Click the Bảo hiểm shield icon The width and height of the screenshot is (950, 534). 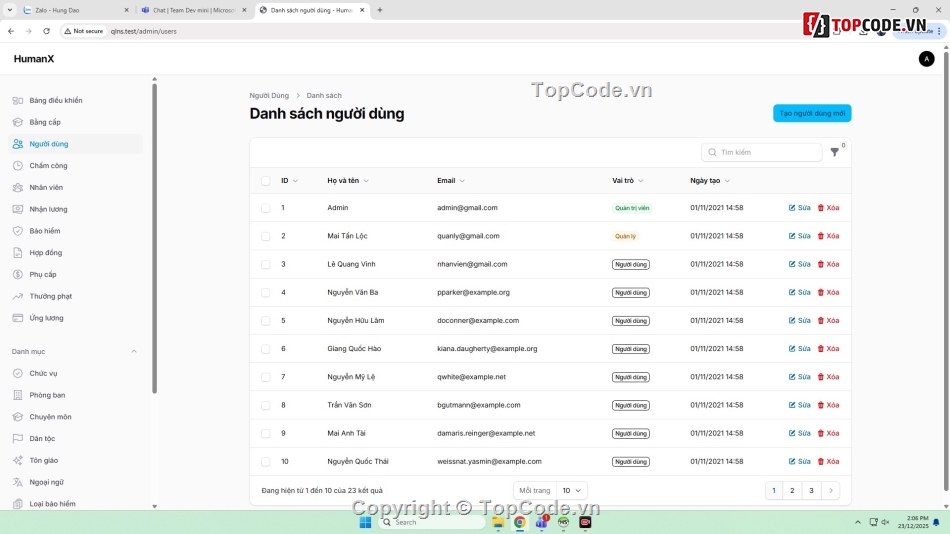pos(18,231)
